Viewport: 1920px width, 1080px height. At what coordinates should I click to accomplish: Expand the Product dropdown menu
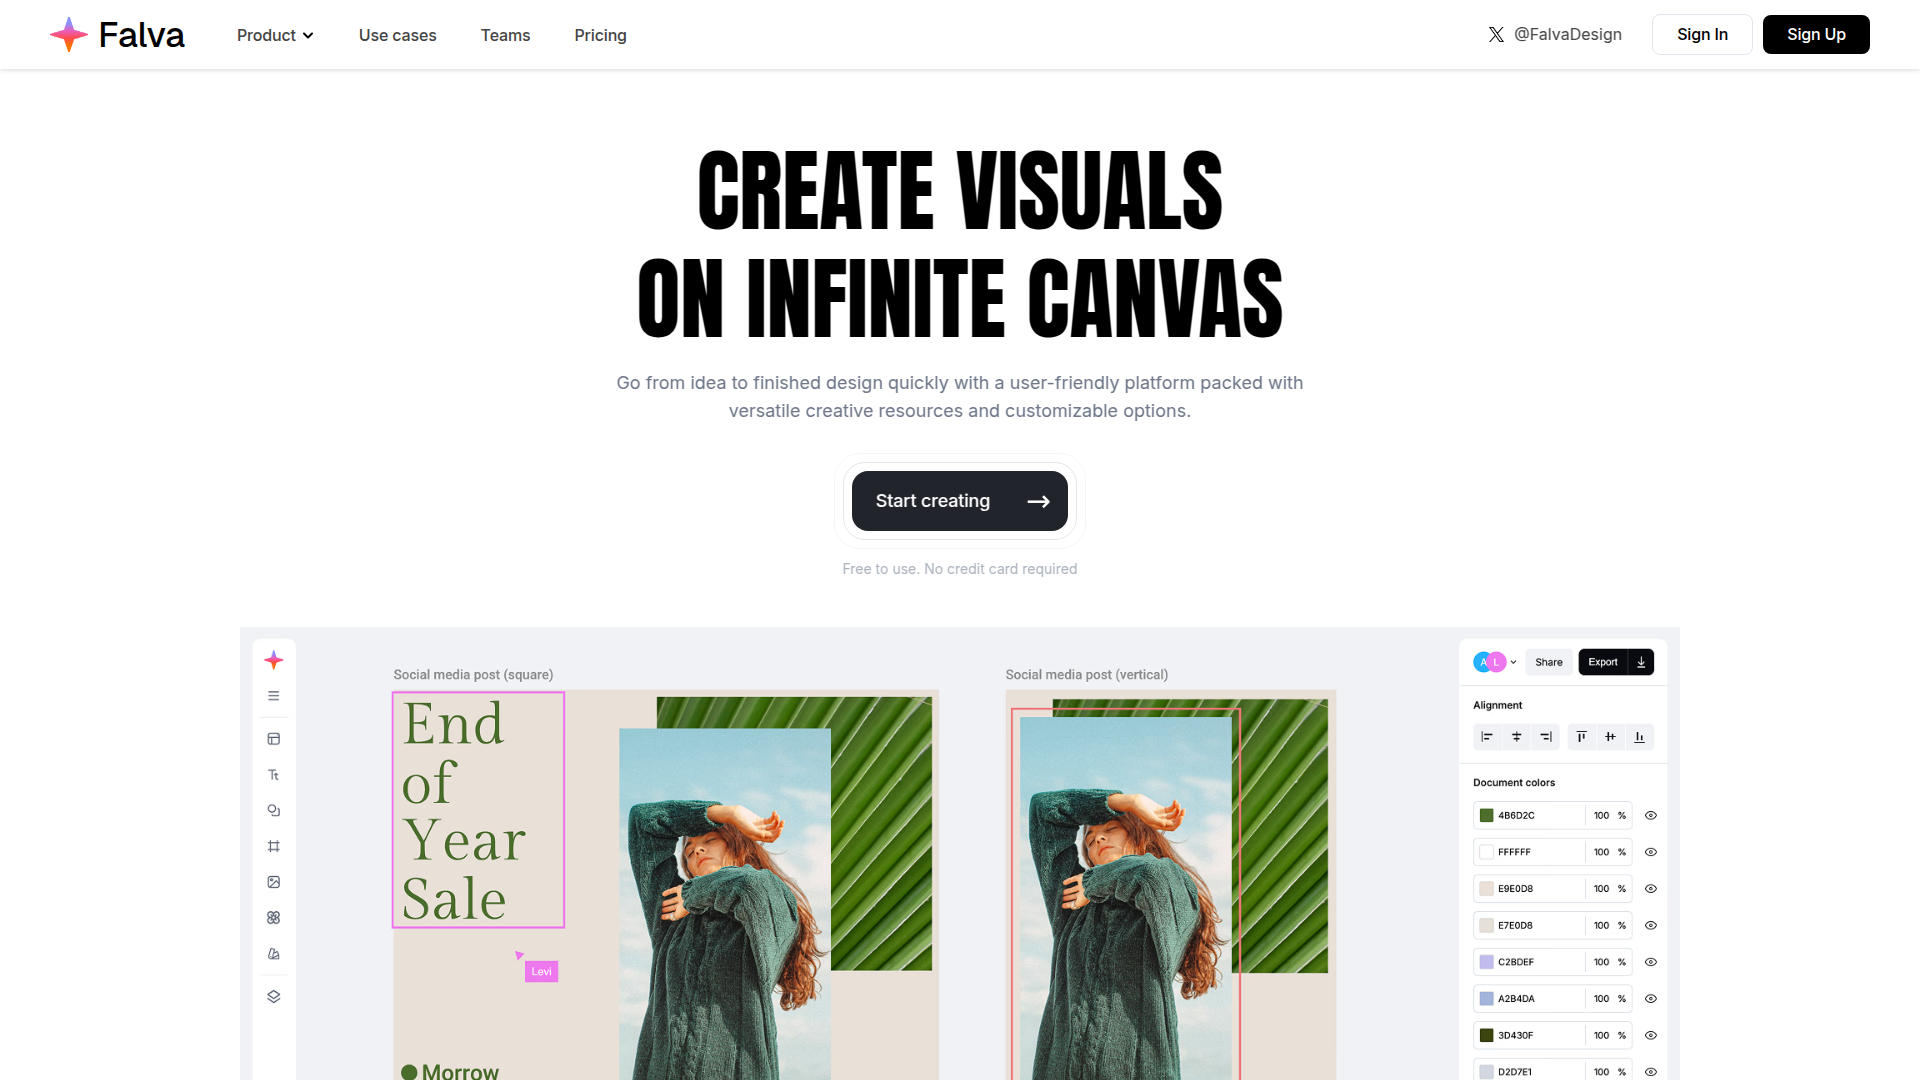pos(275,35)
